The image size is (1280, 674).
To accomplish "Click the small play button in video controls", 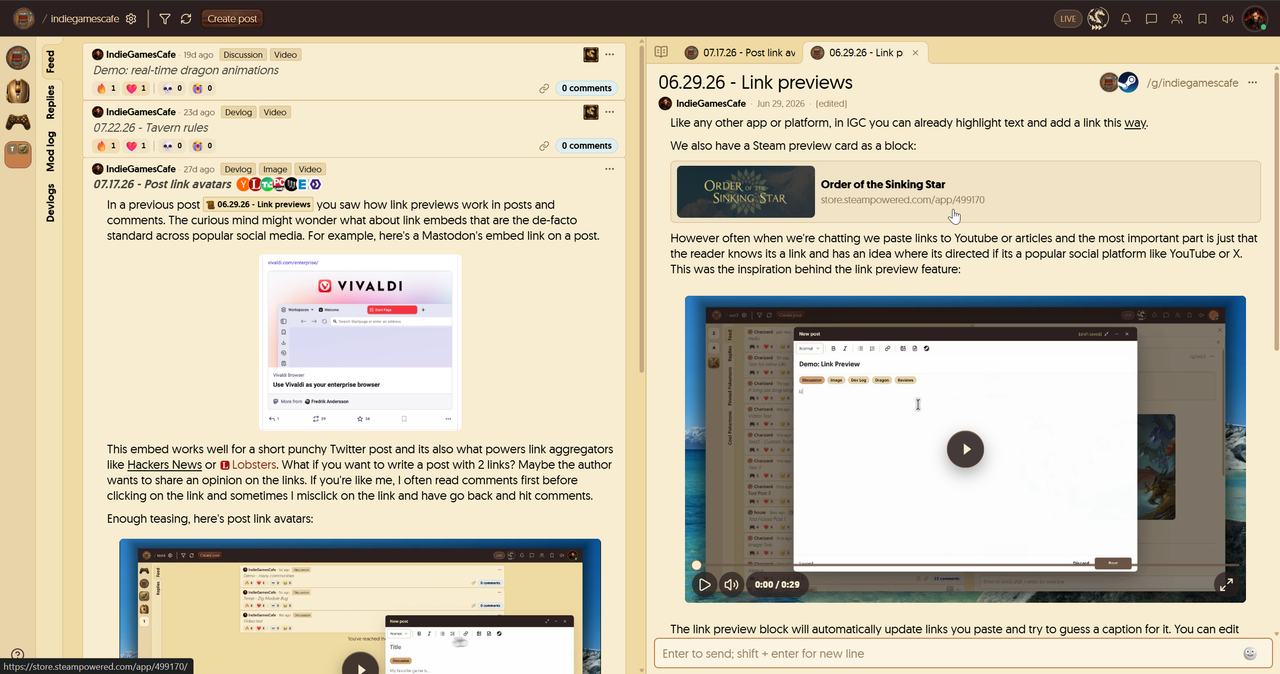I will 705,584.
